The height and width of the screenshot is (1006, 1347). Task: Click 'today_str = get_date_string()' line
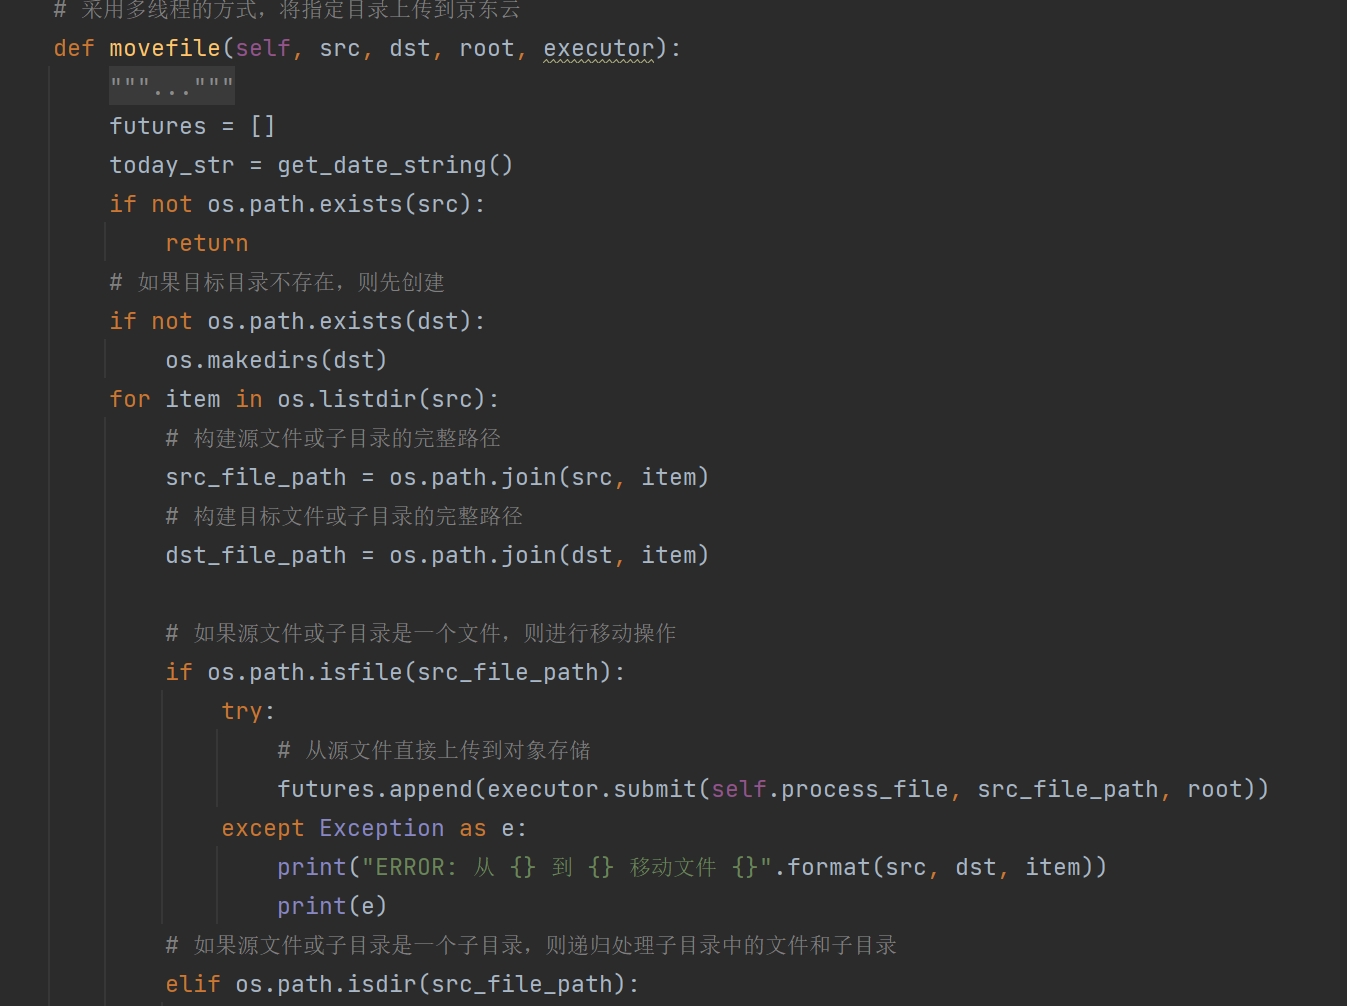311,165
